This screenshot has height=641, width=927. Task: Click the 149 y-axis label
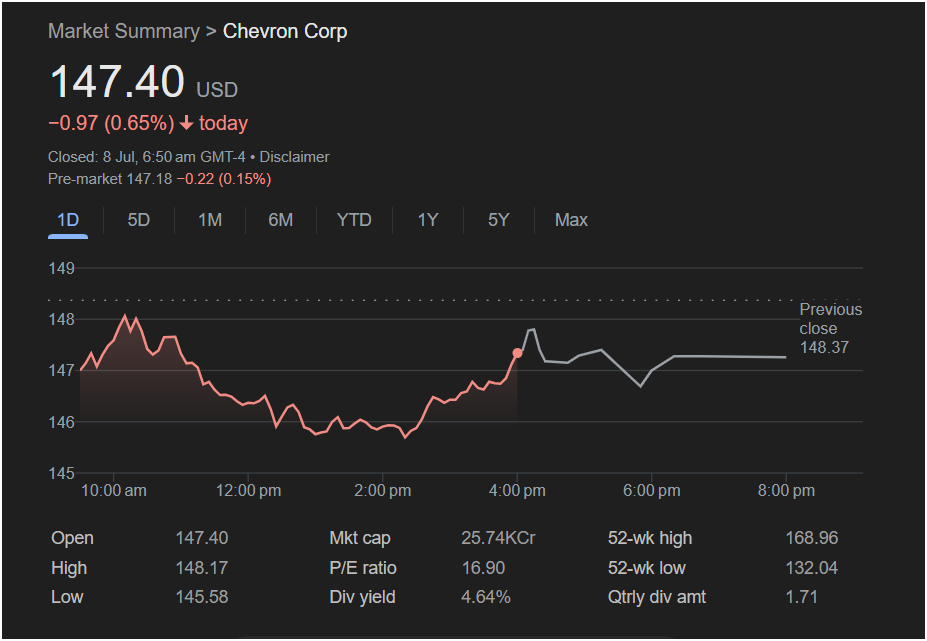coord(61,268)
